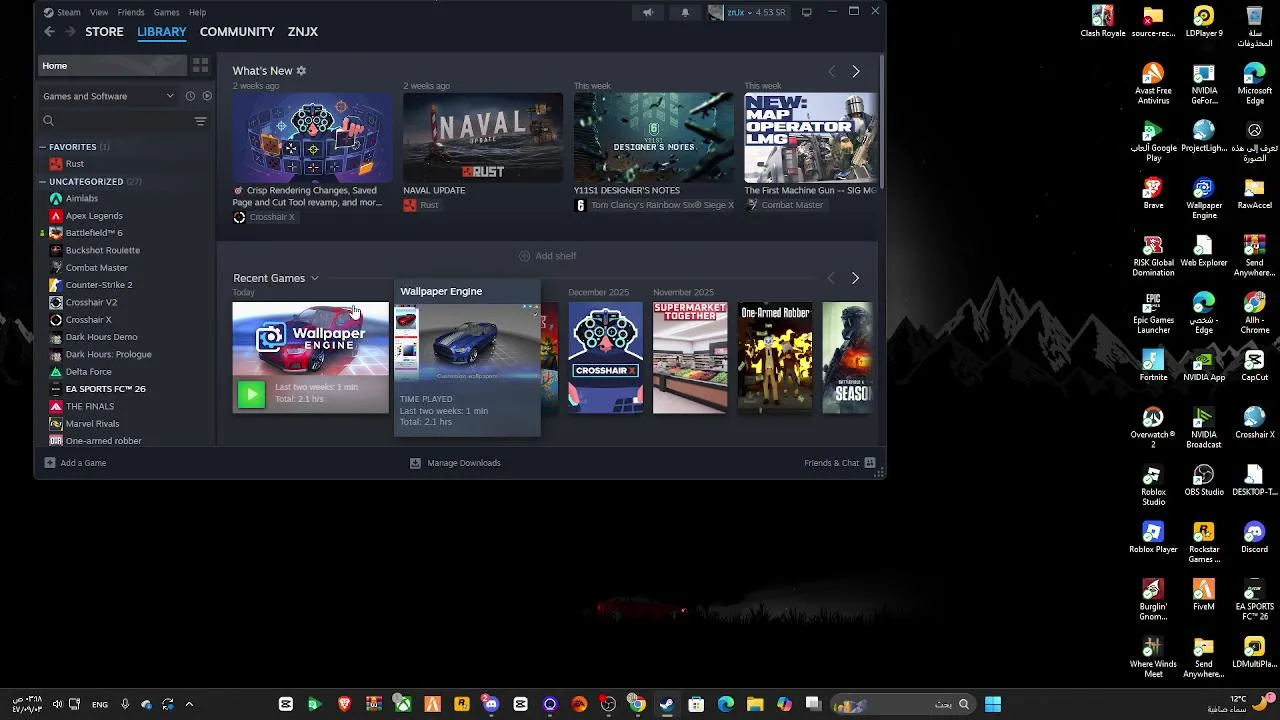Open the Recent Games shelf dropdown

[x=314, y=278]
